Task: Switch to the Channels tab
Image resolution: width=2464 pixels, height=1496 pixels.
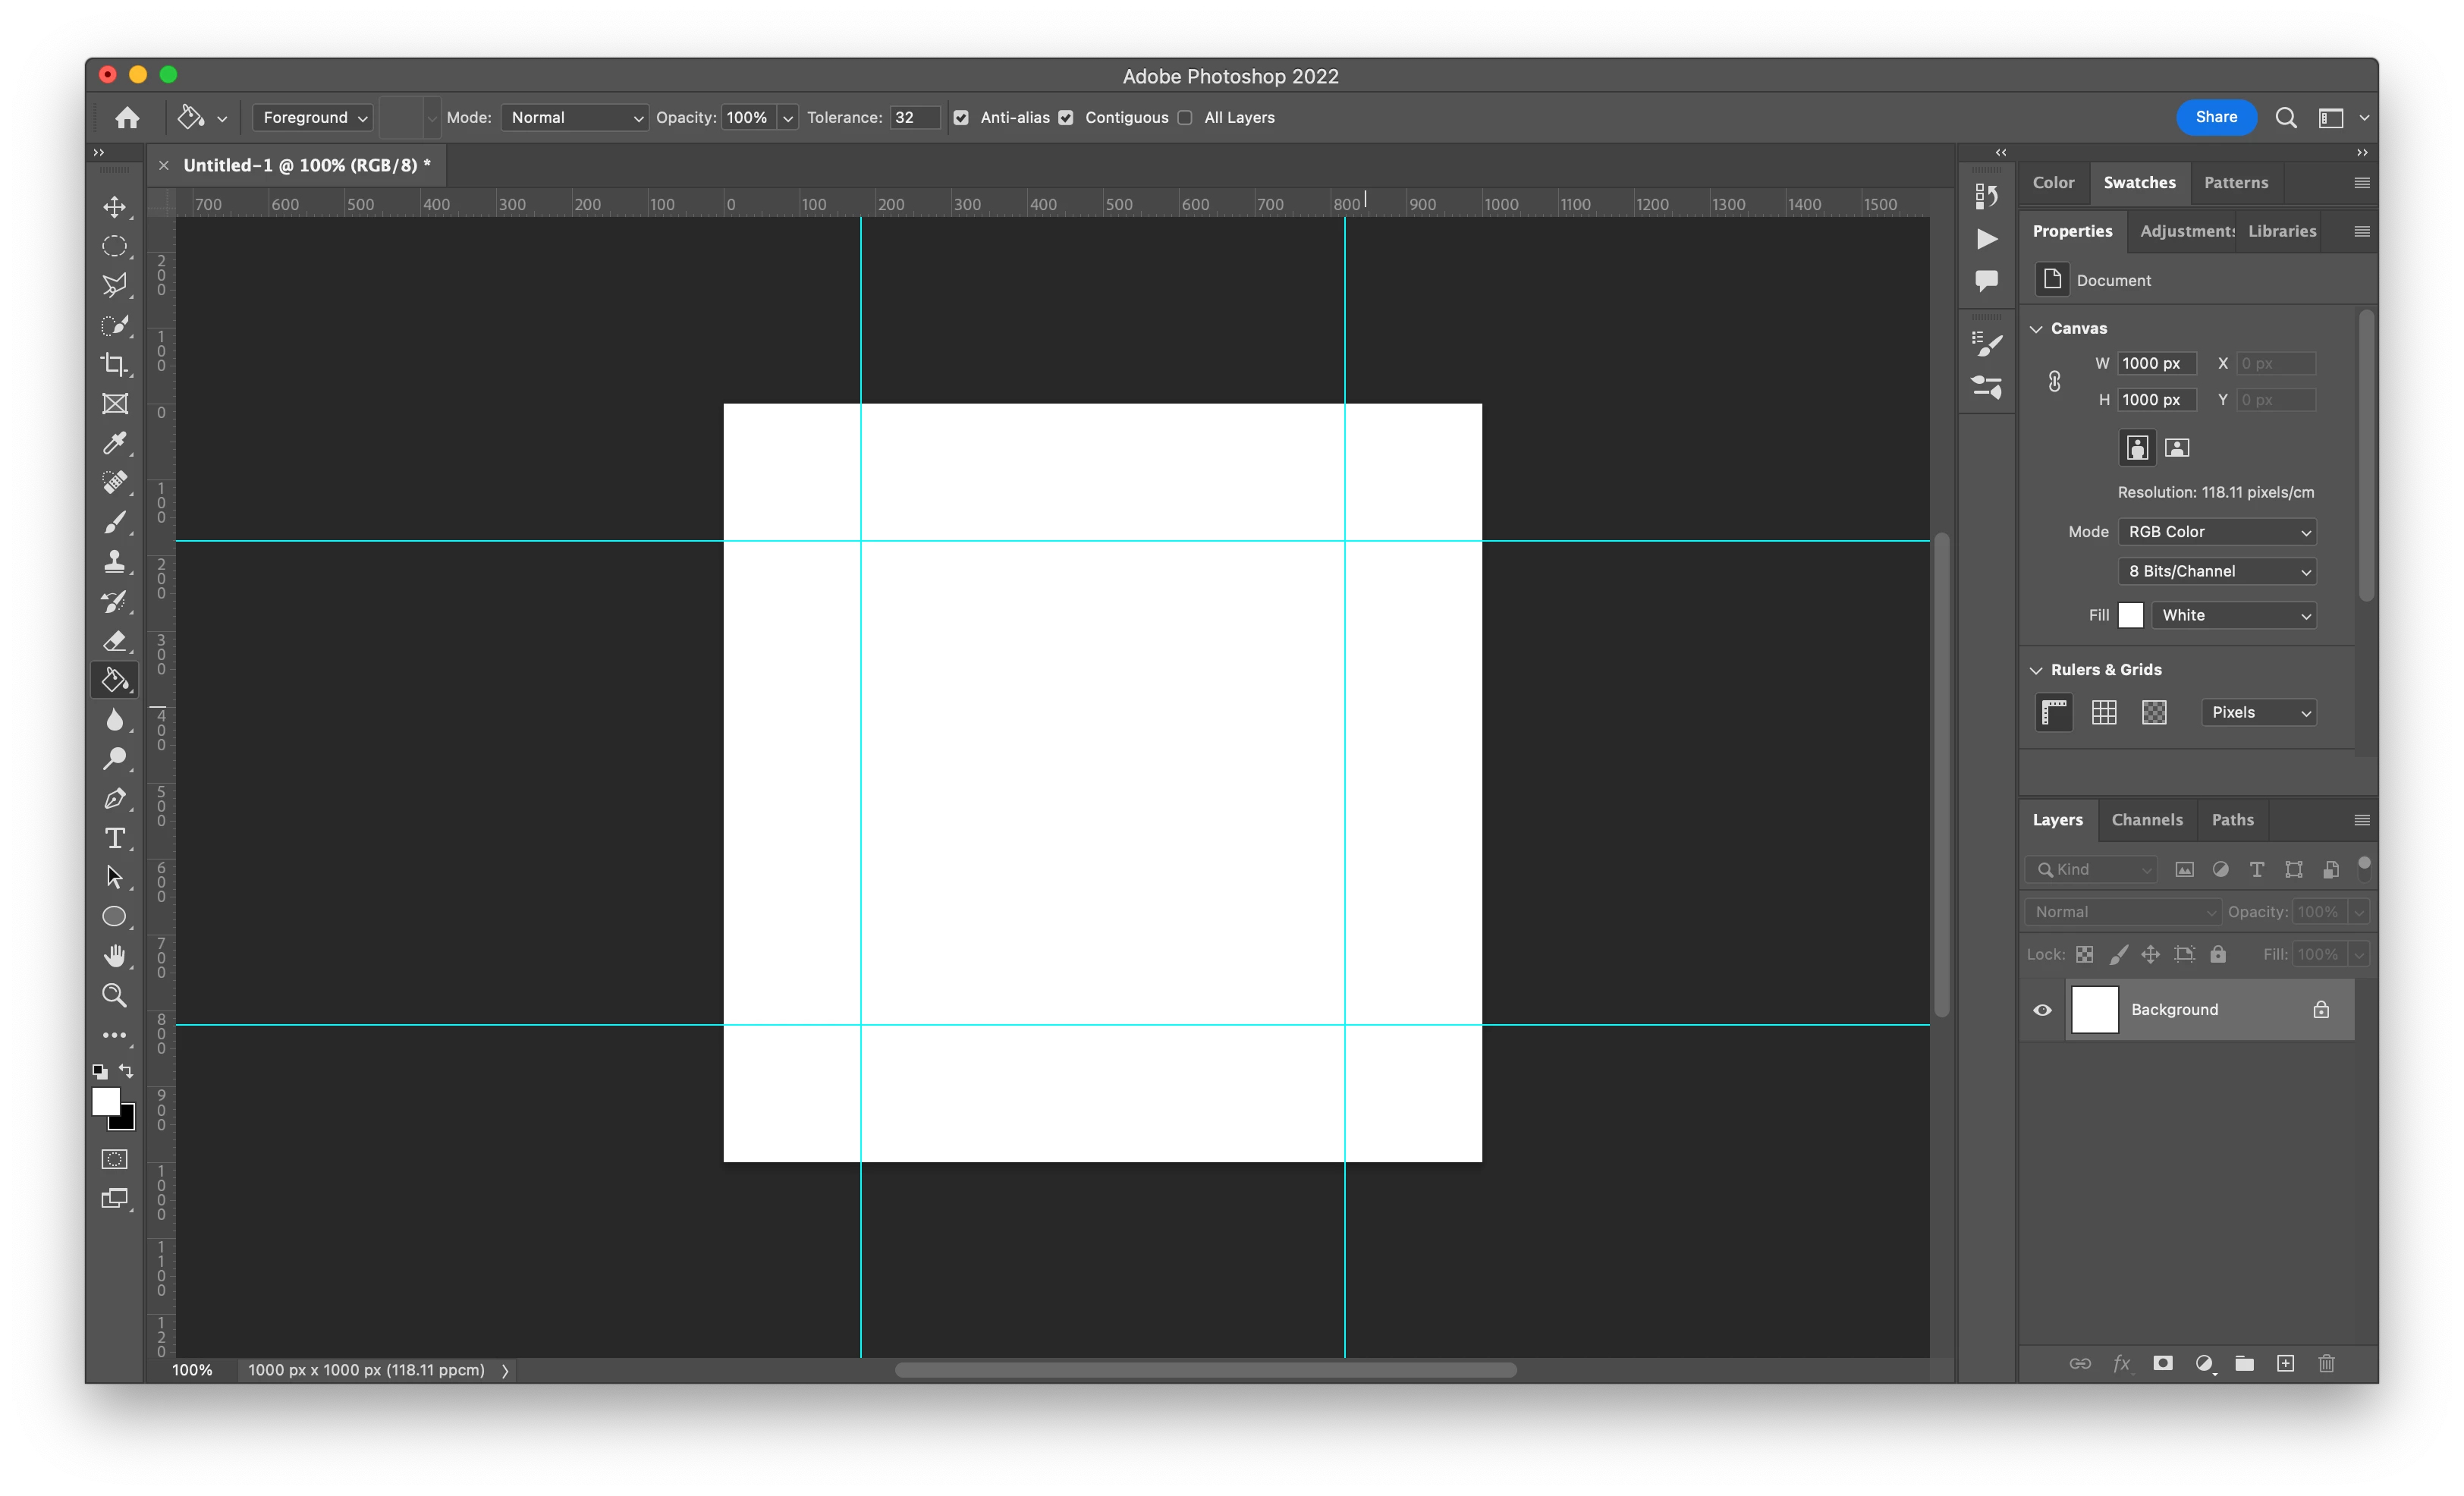Action: click(x=2146, y=820)
